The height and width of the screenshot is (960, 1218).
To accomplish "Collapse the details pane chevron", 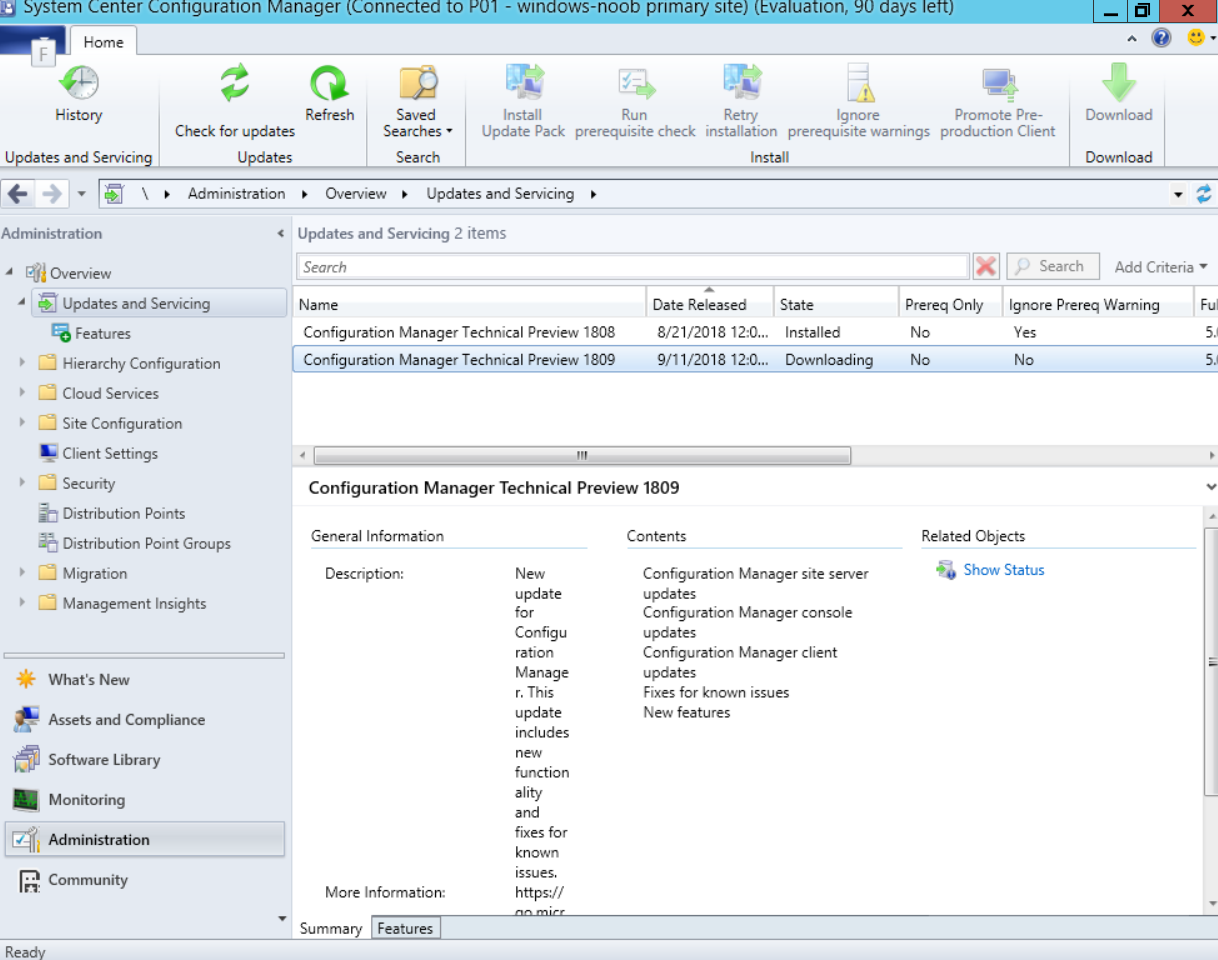I will coord(1211,487).
